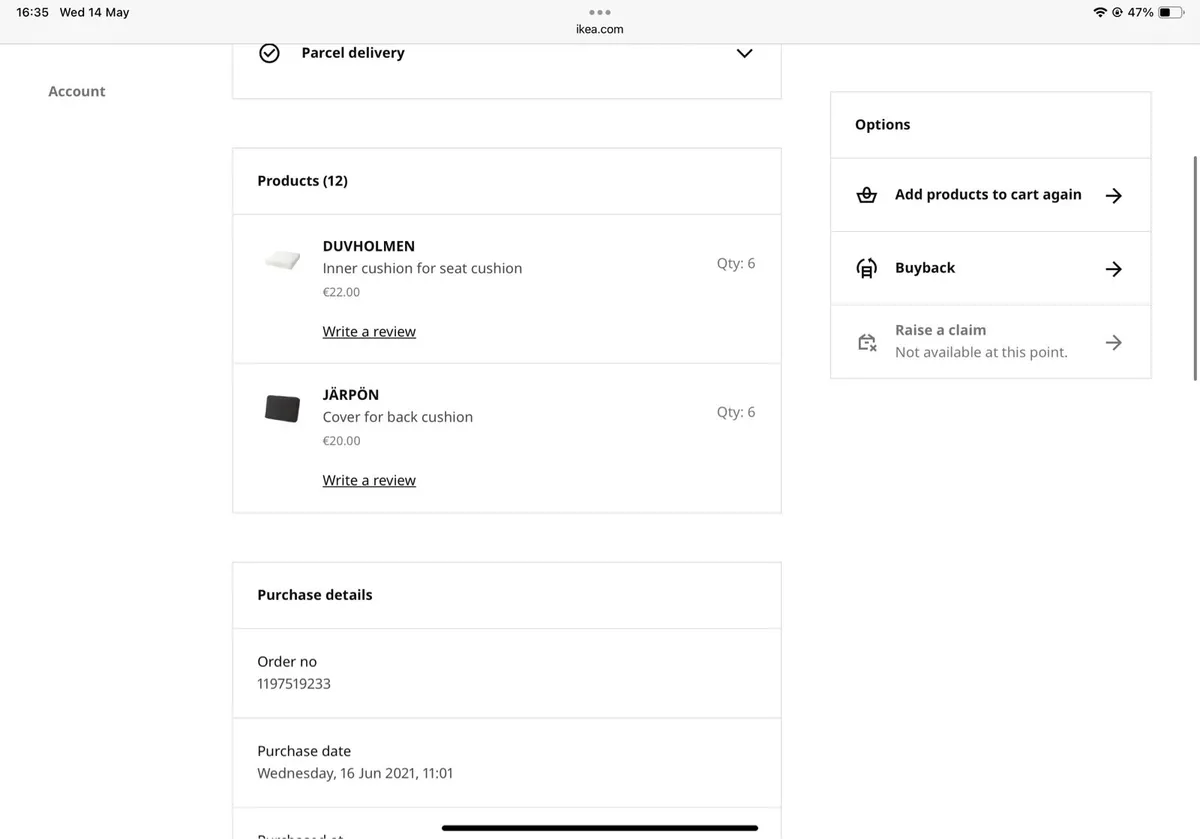Click the cart basket icon
The width and height of the screenshot is (1200, 839).
867,195
